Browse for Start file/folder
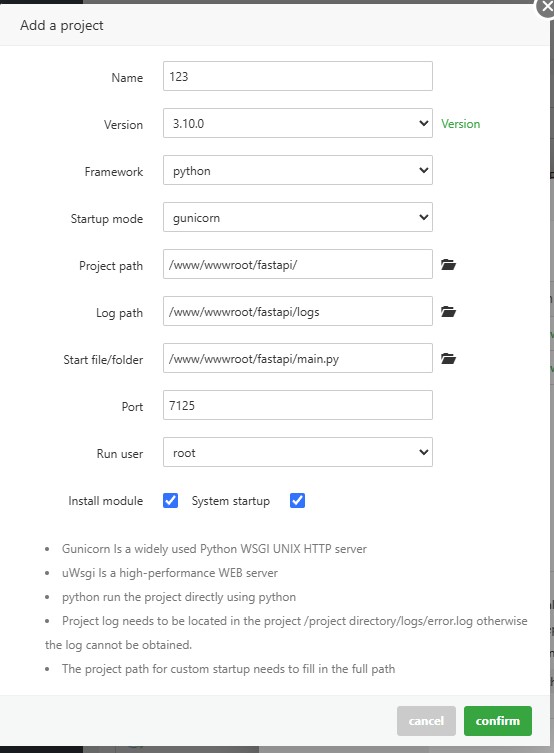Screen dimensions: 554x753 point(448,358)
